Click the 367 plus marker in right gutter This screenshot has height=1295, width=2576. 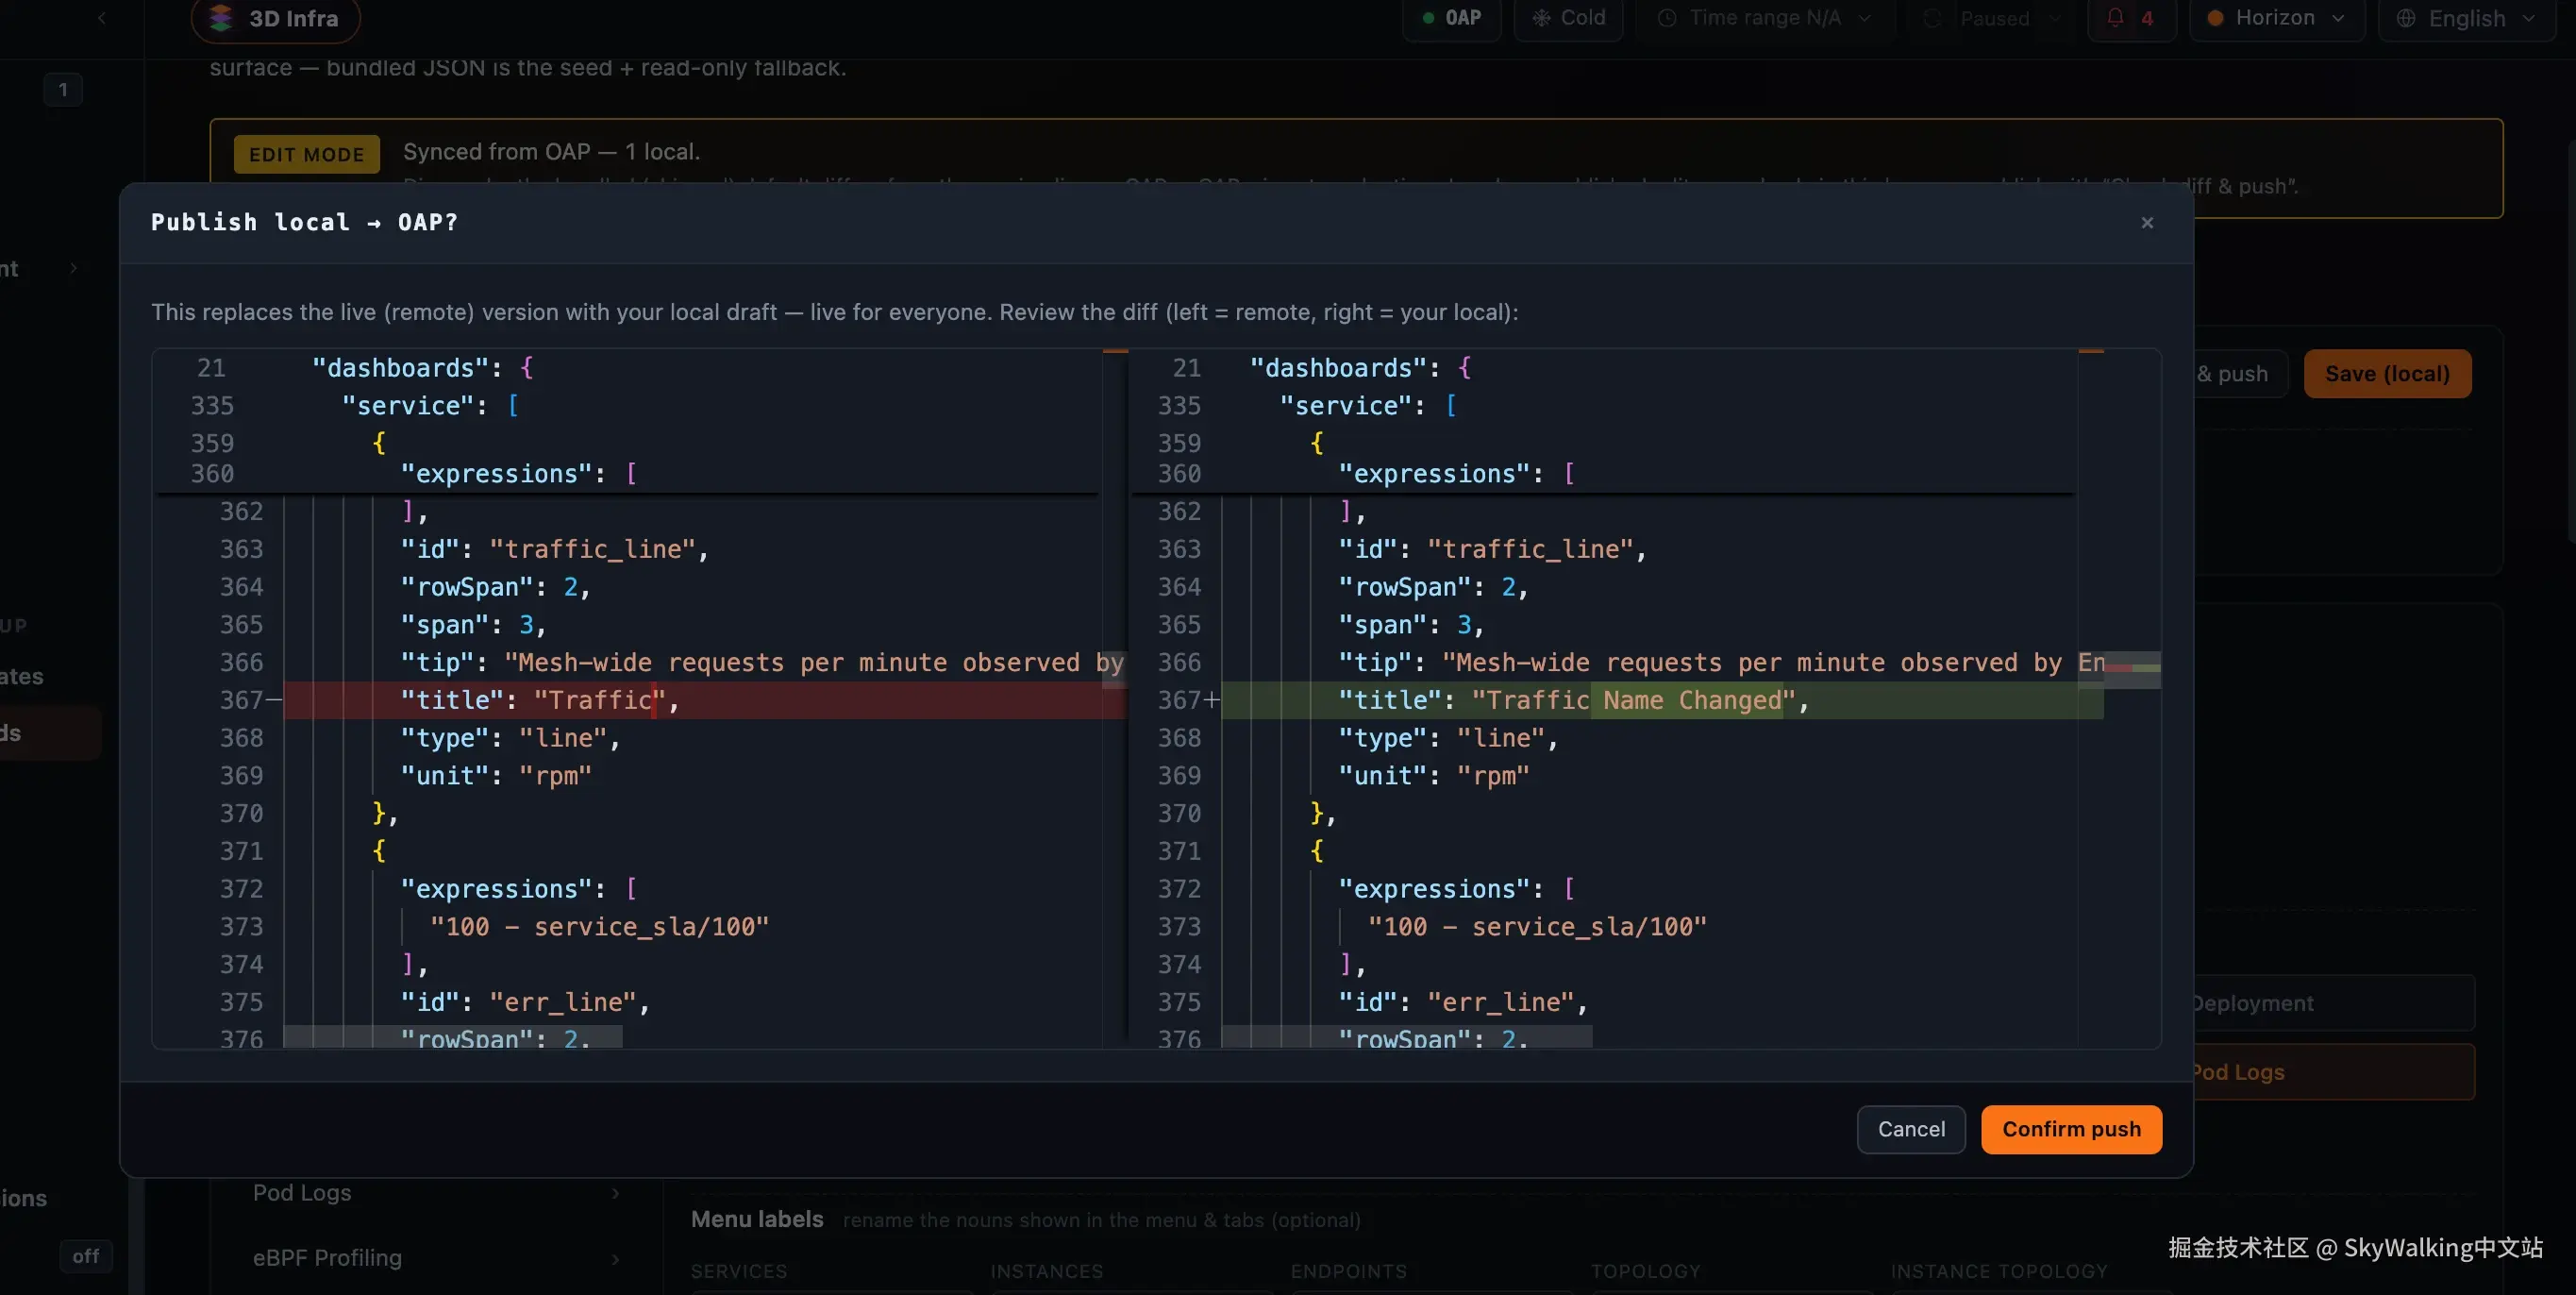(1212, 700)
